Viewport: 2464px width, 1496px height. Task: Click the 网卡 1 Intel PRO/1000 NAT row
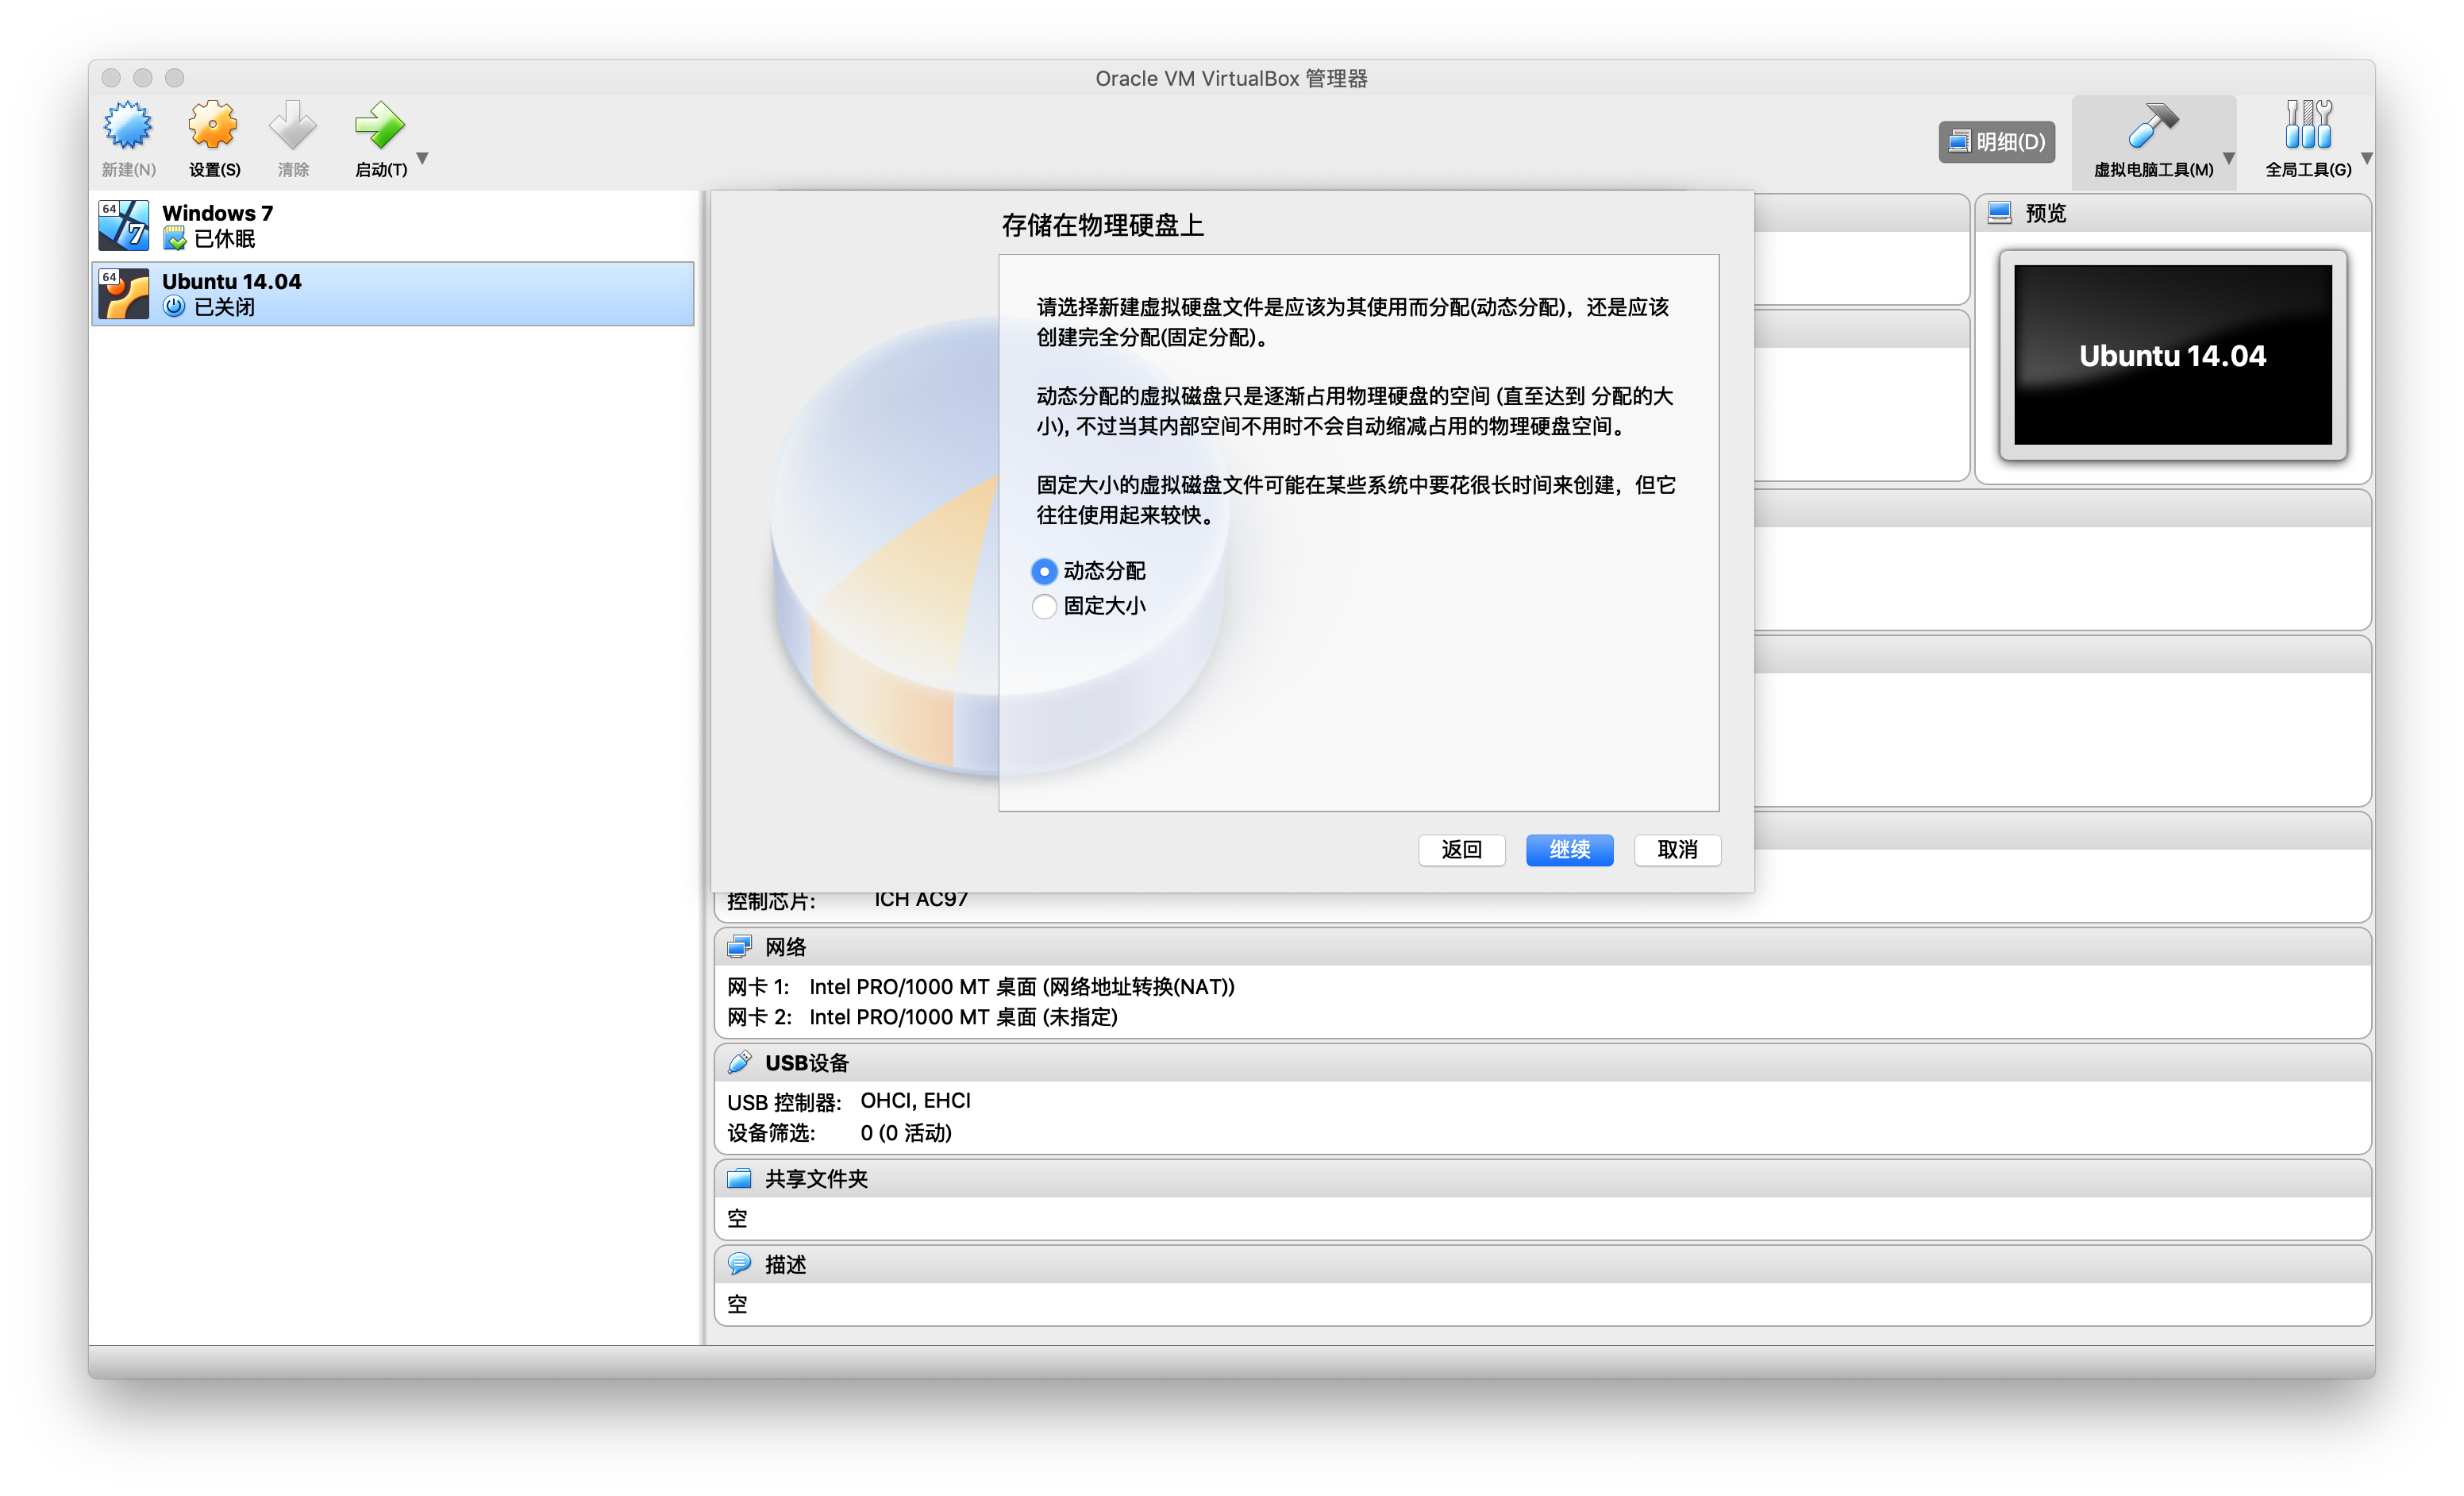coord(981,987)
